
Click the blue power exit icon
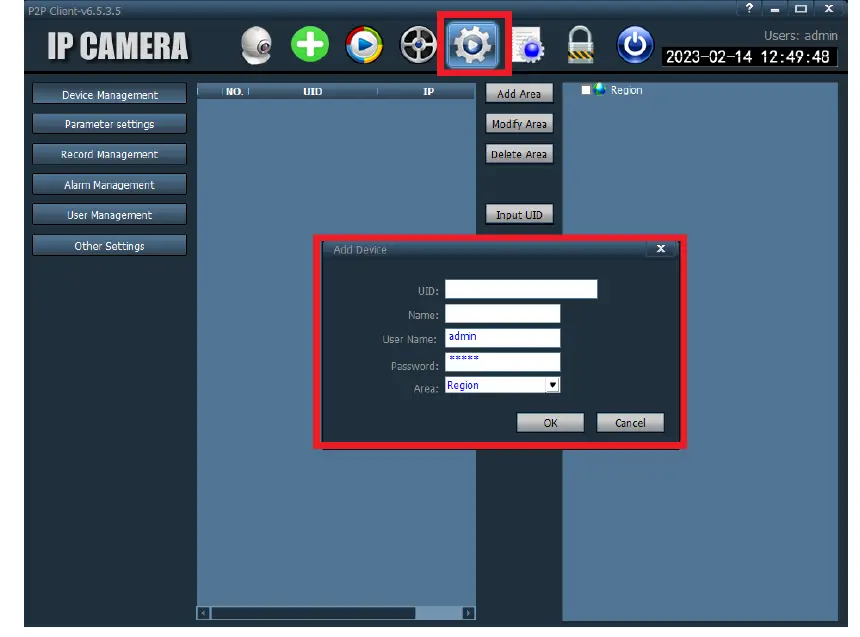point(634,44)
